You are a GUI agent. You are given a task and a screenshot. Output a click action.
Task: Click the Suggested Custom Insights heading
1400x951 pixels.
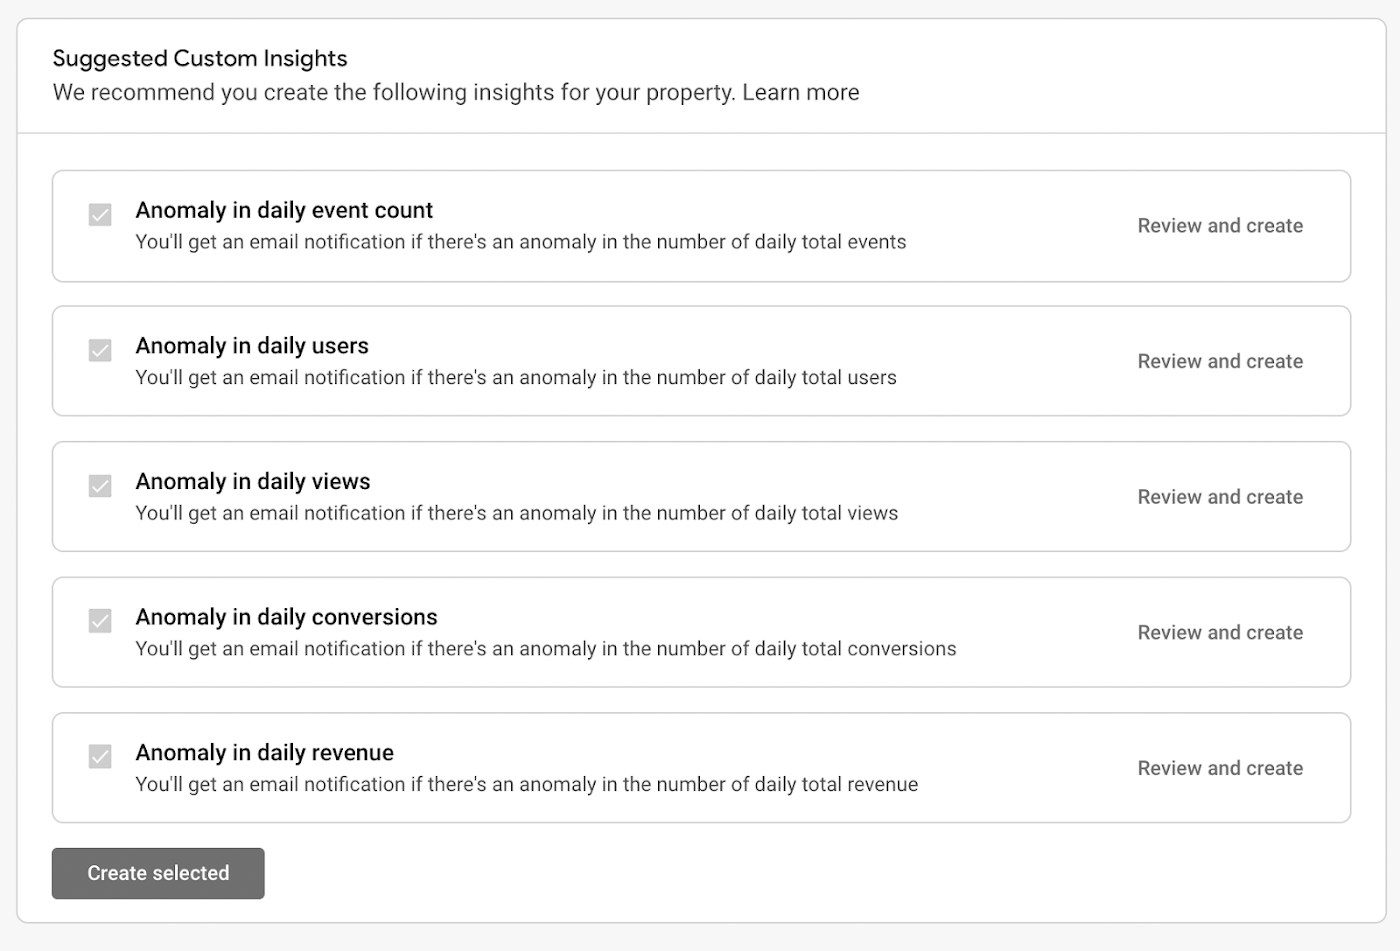pyautogui.click(x=200, y=59)
